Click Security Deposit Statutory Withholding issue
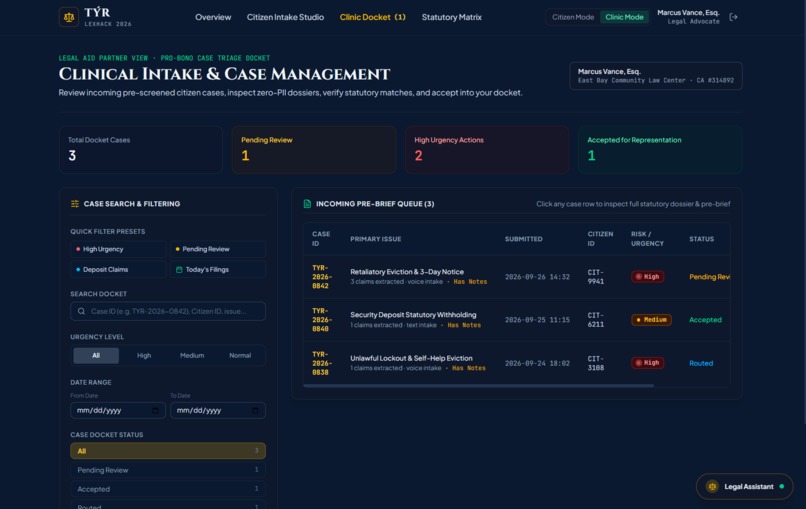The height and width of the screenshot is (509, 806). 413,315
